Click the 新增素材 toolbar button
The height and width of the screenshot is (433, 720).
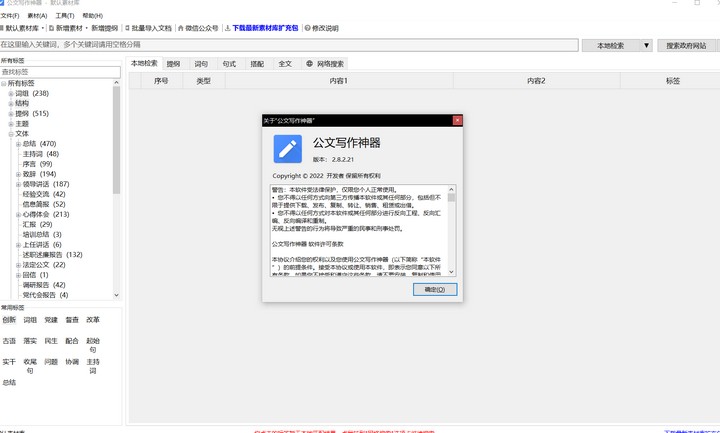click(x=69, y=28)
